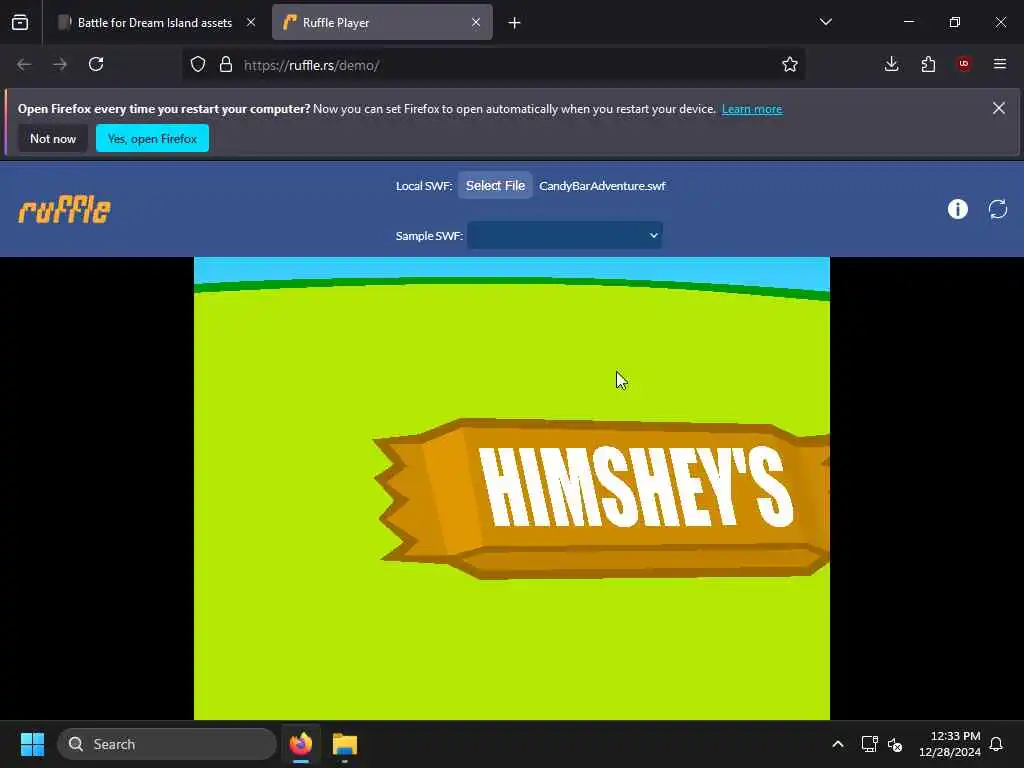Open the tracking protection shield
1024x768 pixels.
[198, 65]
